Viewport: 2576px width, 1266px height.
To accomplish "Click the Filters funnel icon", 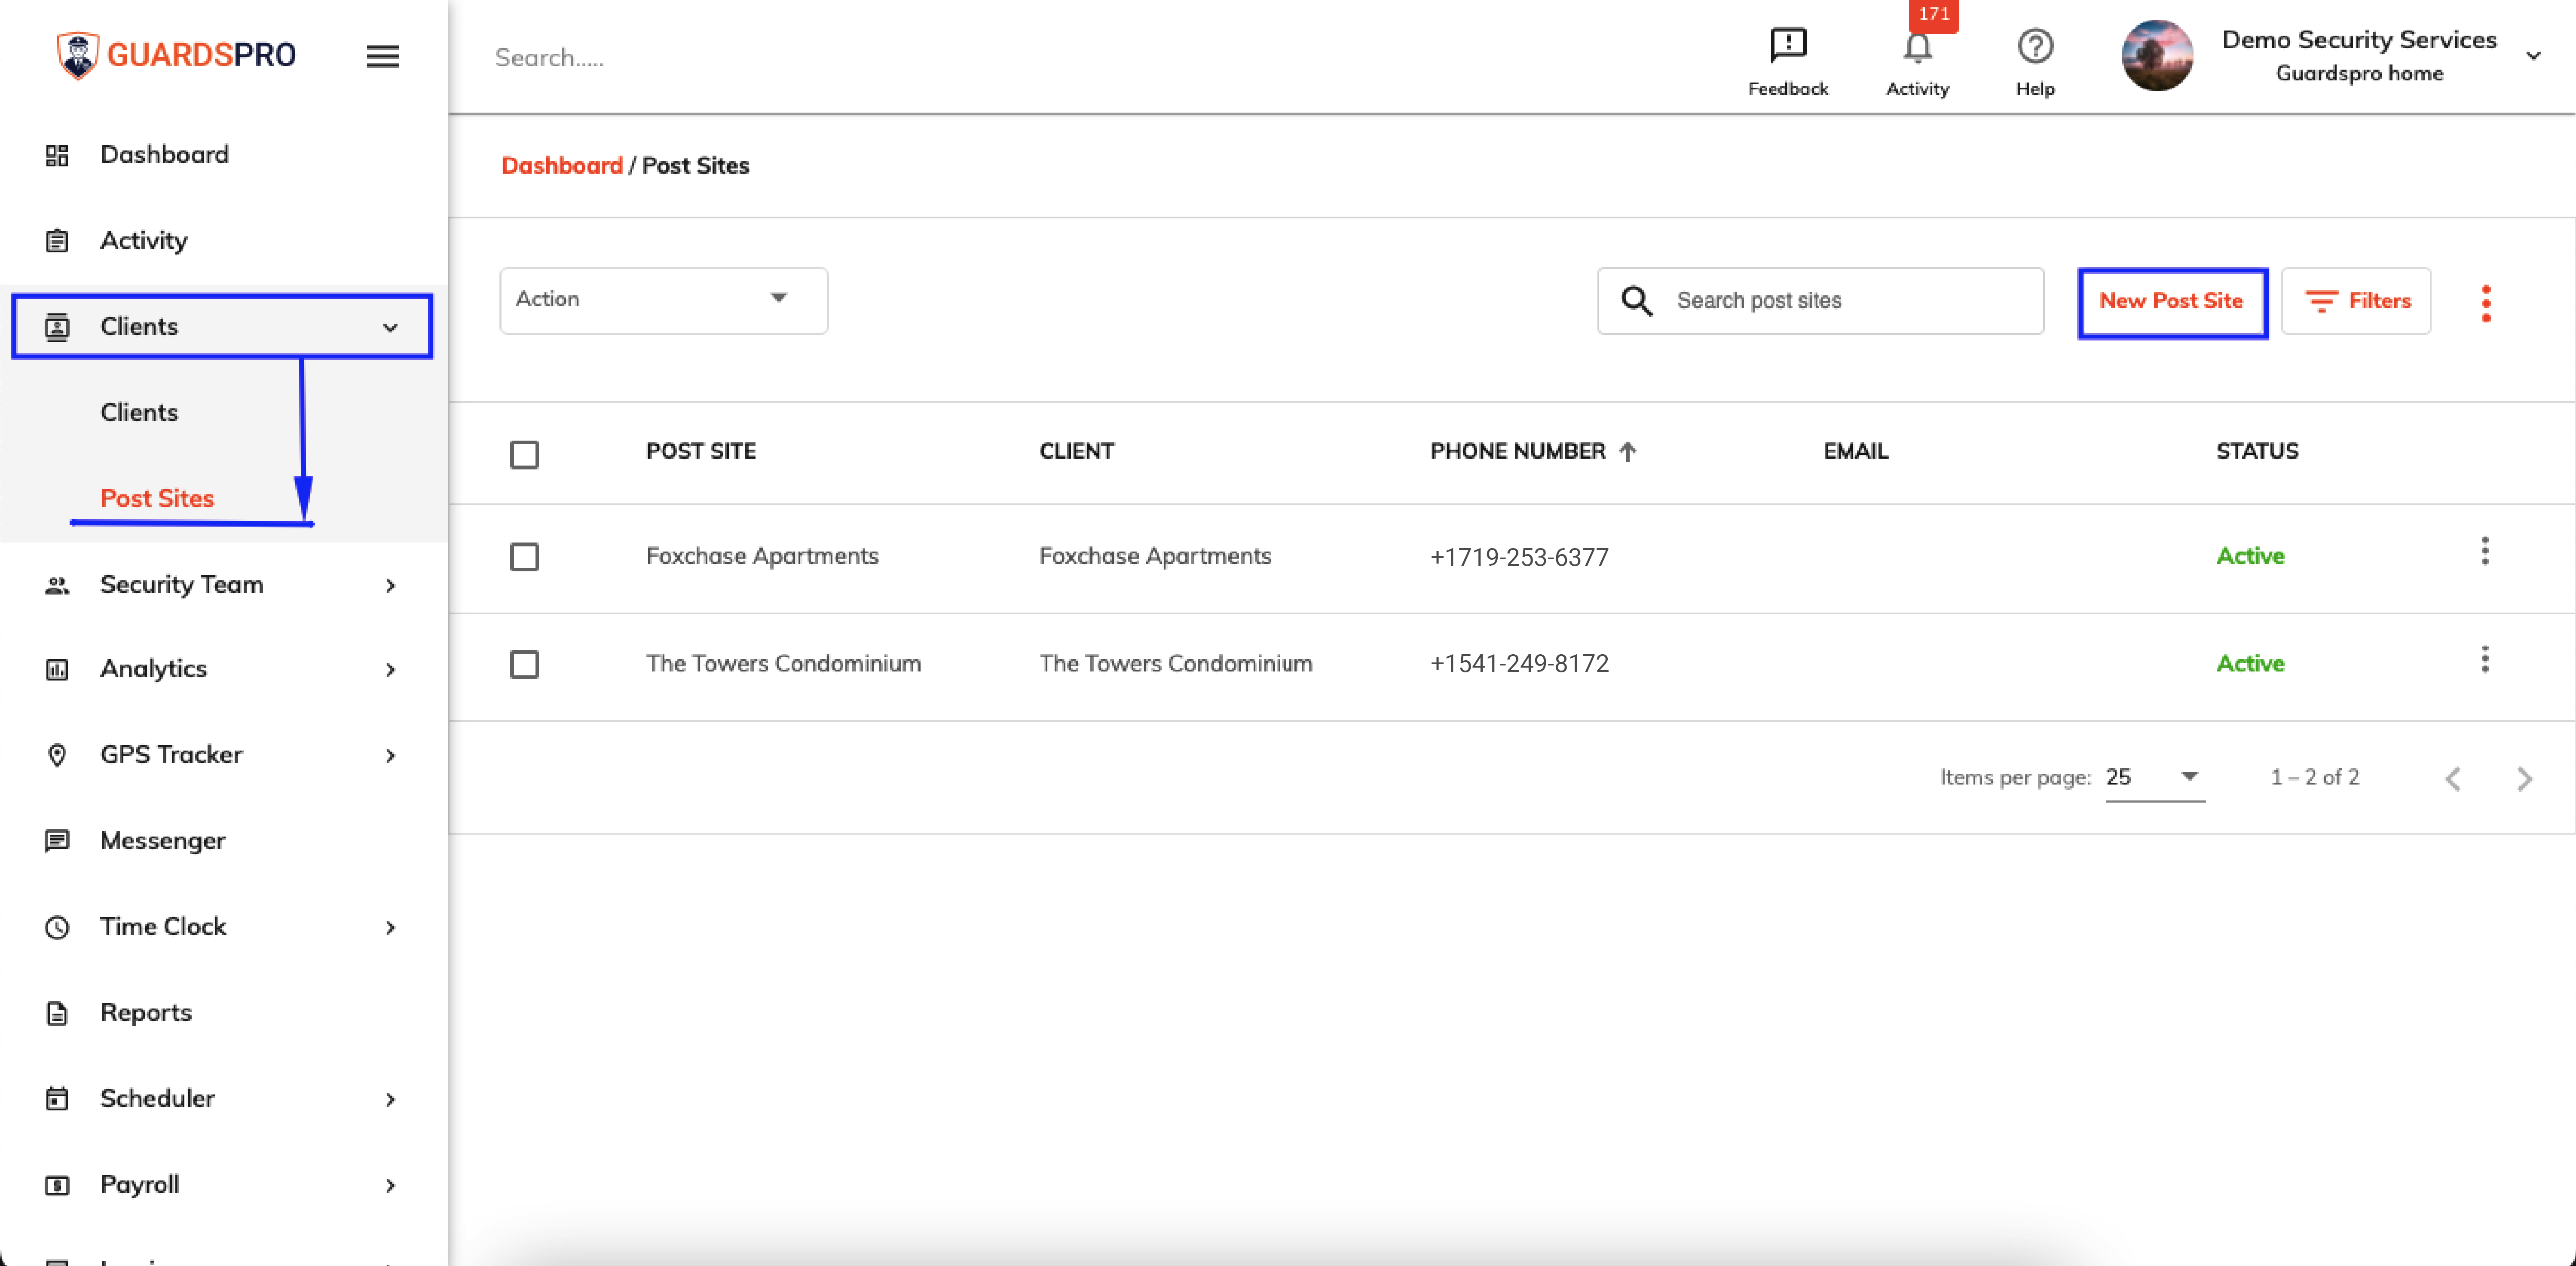I will click(x=2321, y=301).
